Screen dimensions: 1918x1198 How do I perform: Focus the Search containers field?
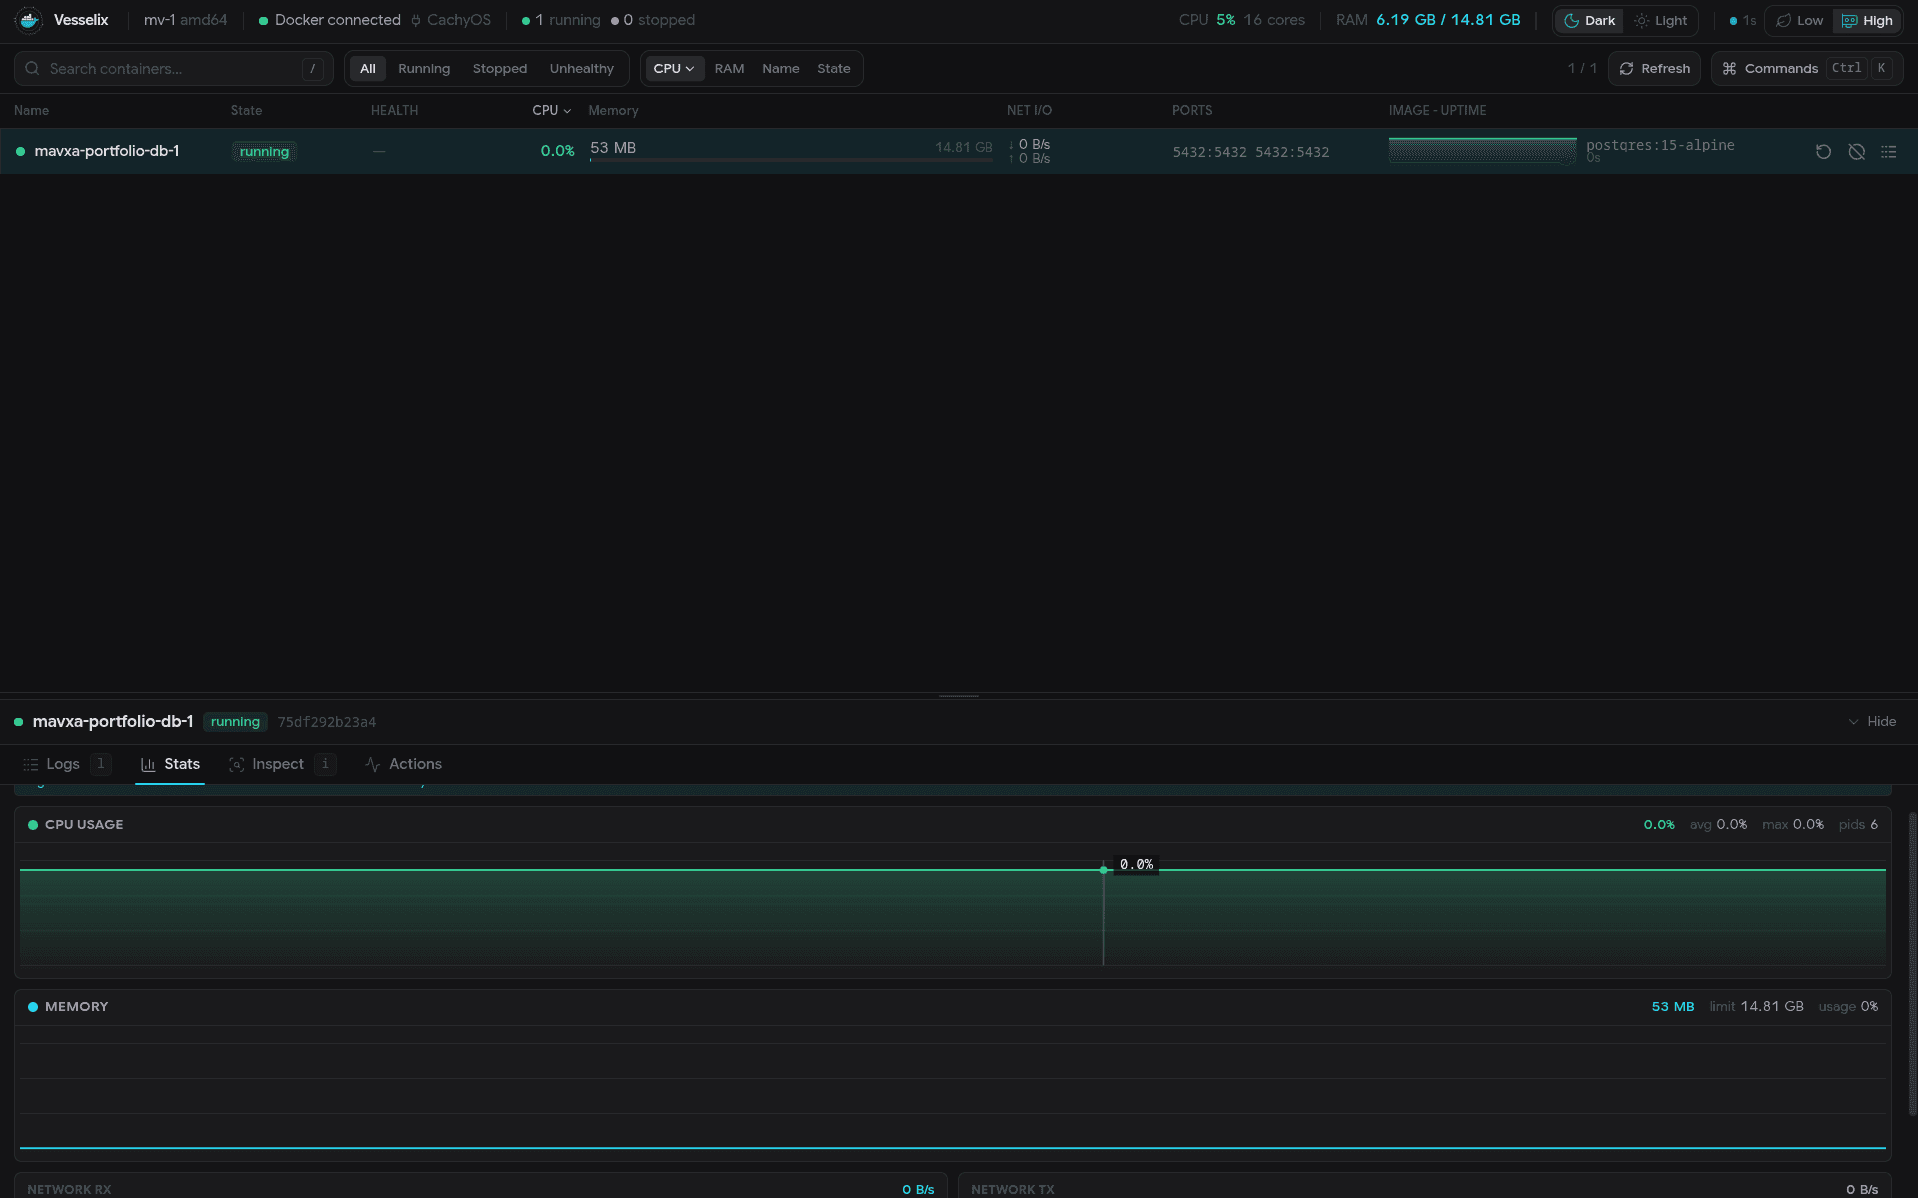pos(173,69)
